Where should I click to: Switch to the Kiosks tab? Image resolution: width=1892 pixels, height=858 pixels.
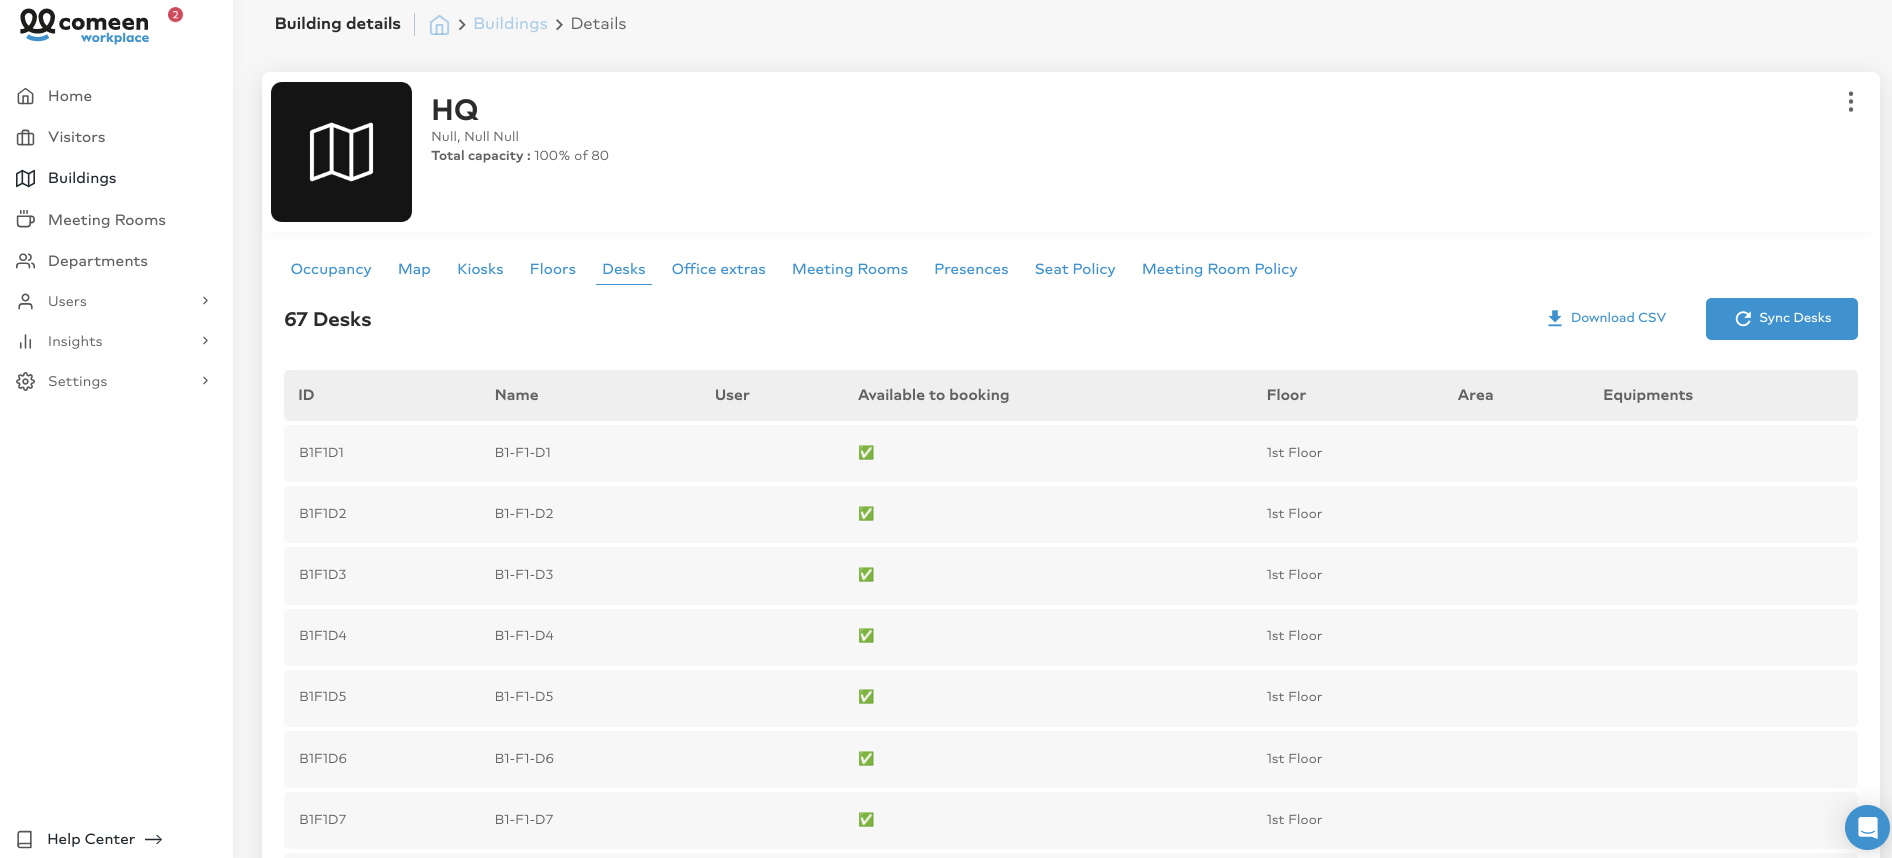pos(480,269)
